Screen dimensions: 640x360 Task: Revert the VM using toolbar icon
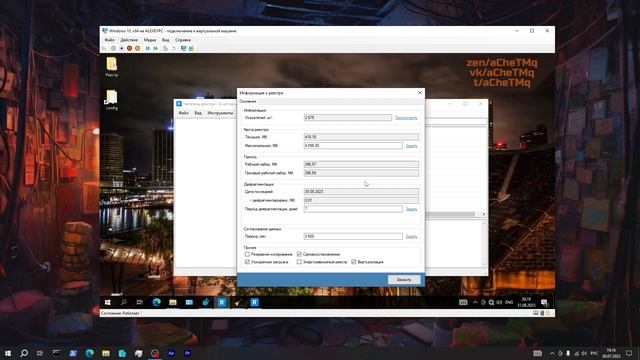[173, 48]
